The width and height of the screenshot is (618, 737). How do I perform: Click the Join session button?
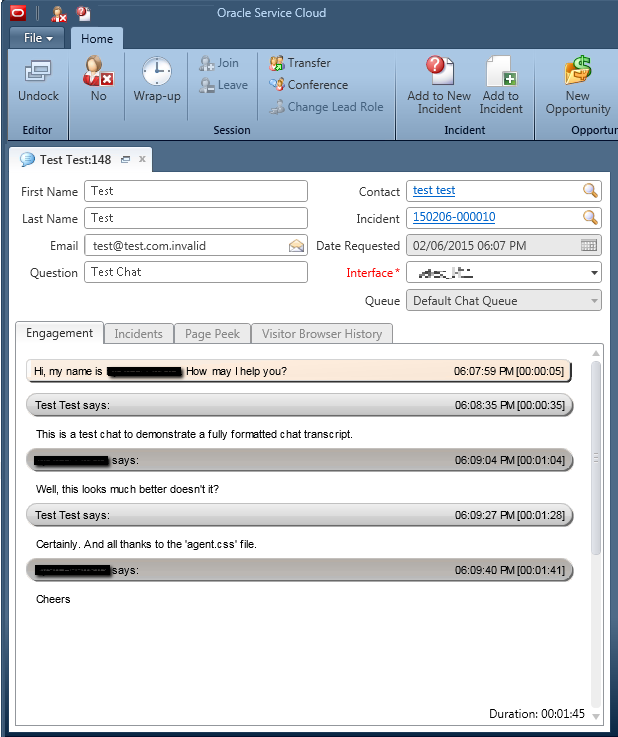pyautogui.click(x=219, y=63)
